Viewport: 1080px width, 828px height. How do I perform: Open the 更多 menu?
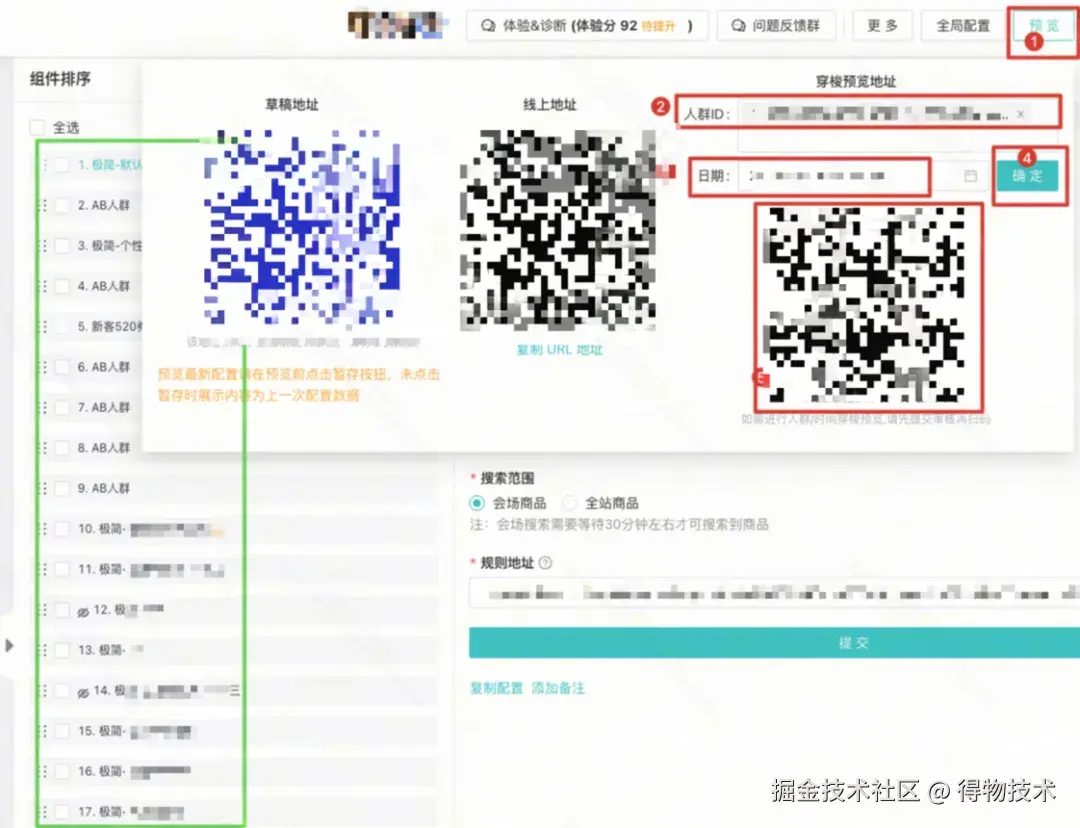(882, 26)
